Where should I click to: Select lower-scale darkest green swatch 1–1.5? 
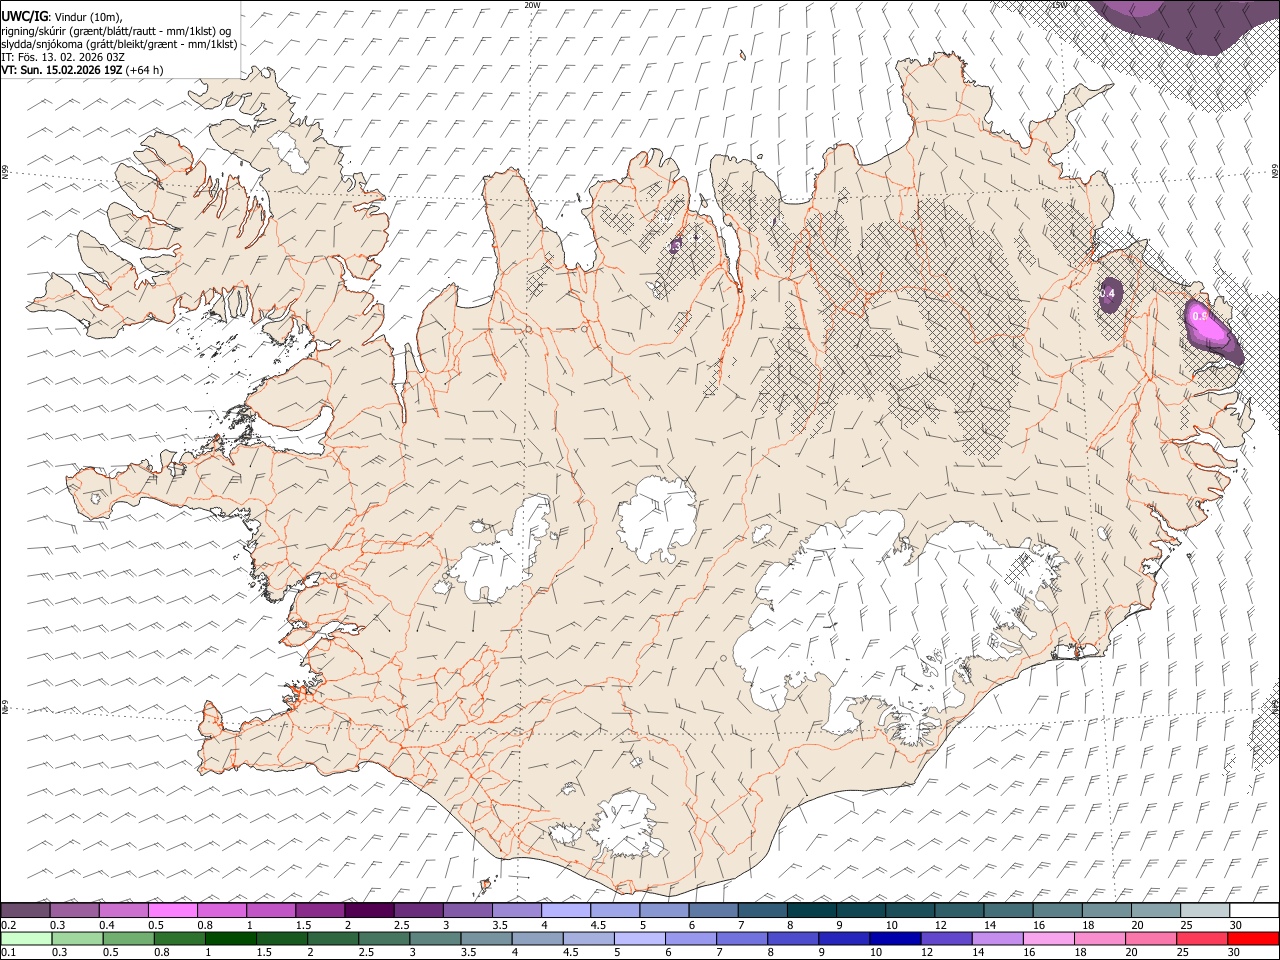coord(230,938)
